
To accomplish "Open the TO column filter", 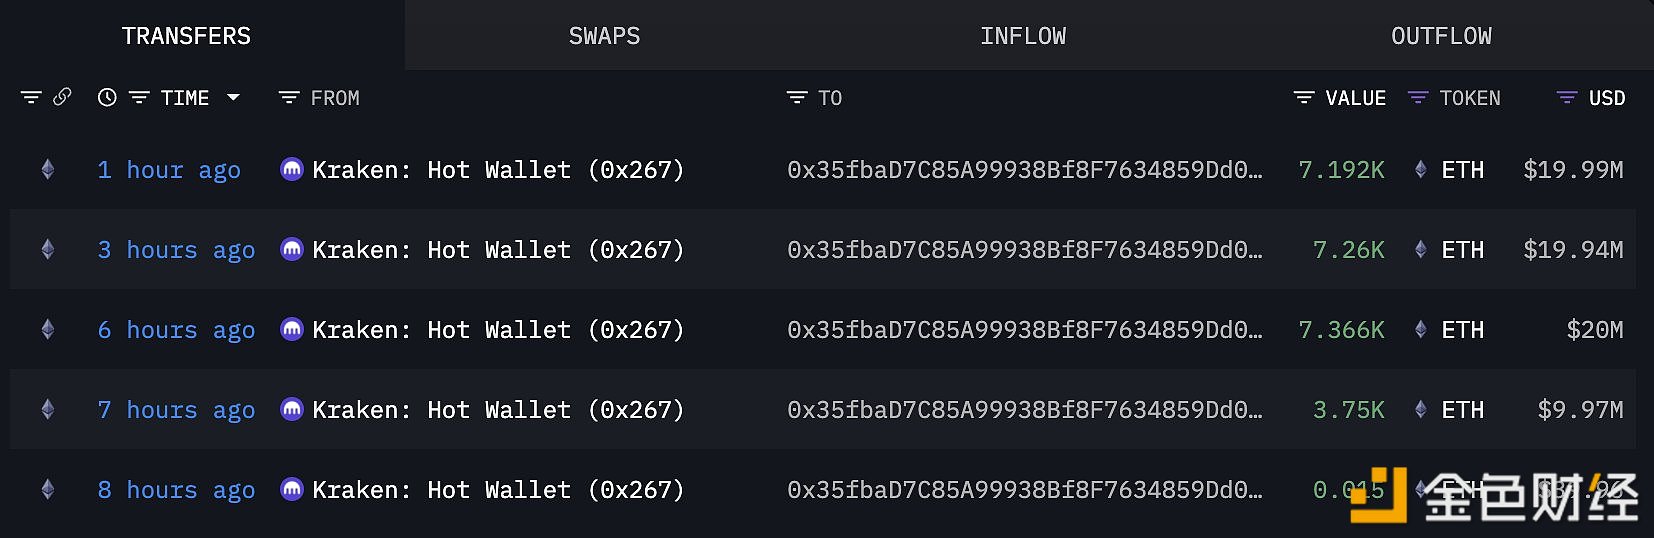I will (797, 97).
